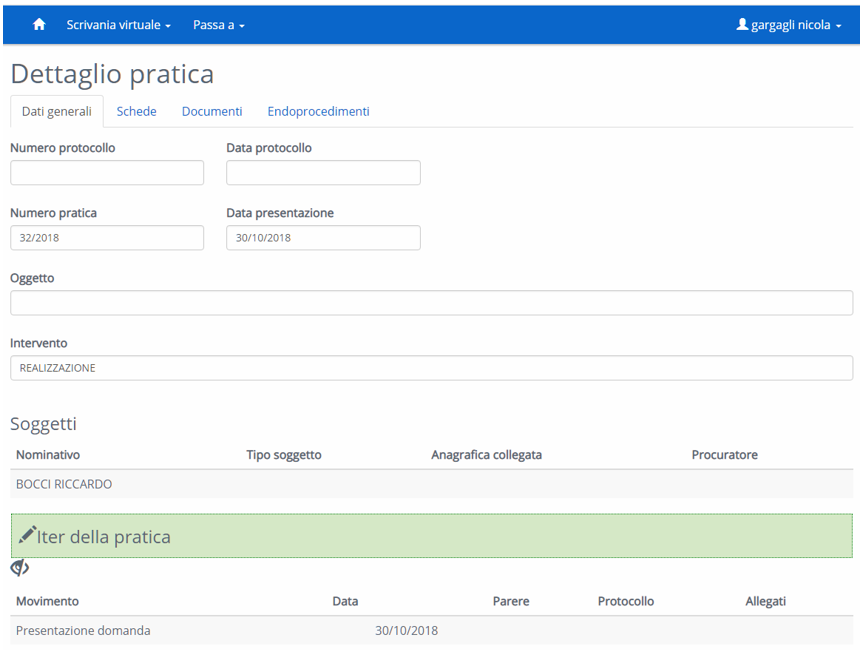The height and width of the screenshot is (650, 862).
Task: Expand the Passa a dropdown
Action: click(218, 25)
